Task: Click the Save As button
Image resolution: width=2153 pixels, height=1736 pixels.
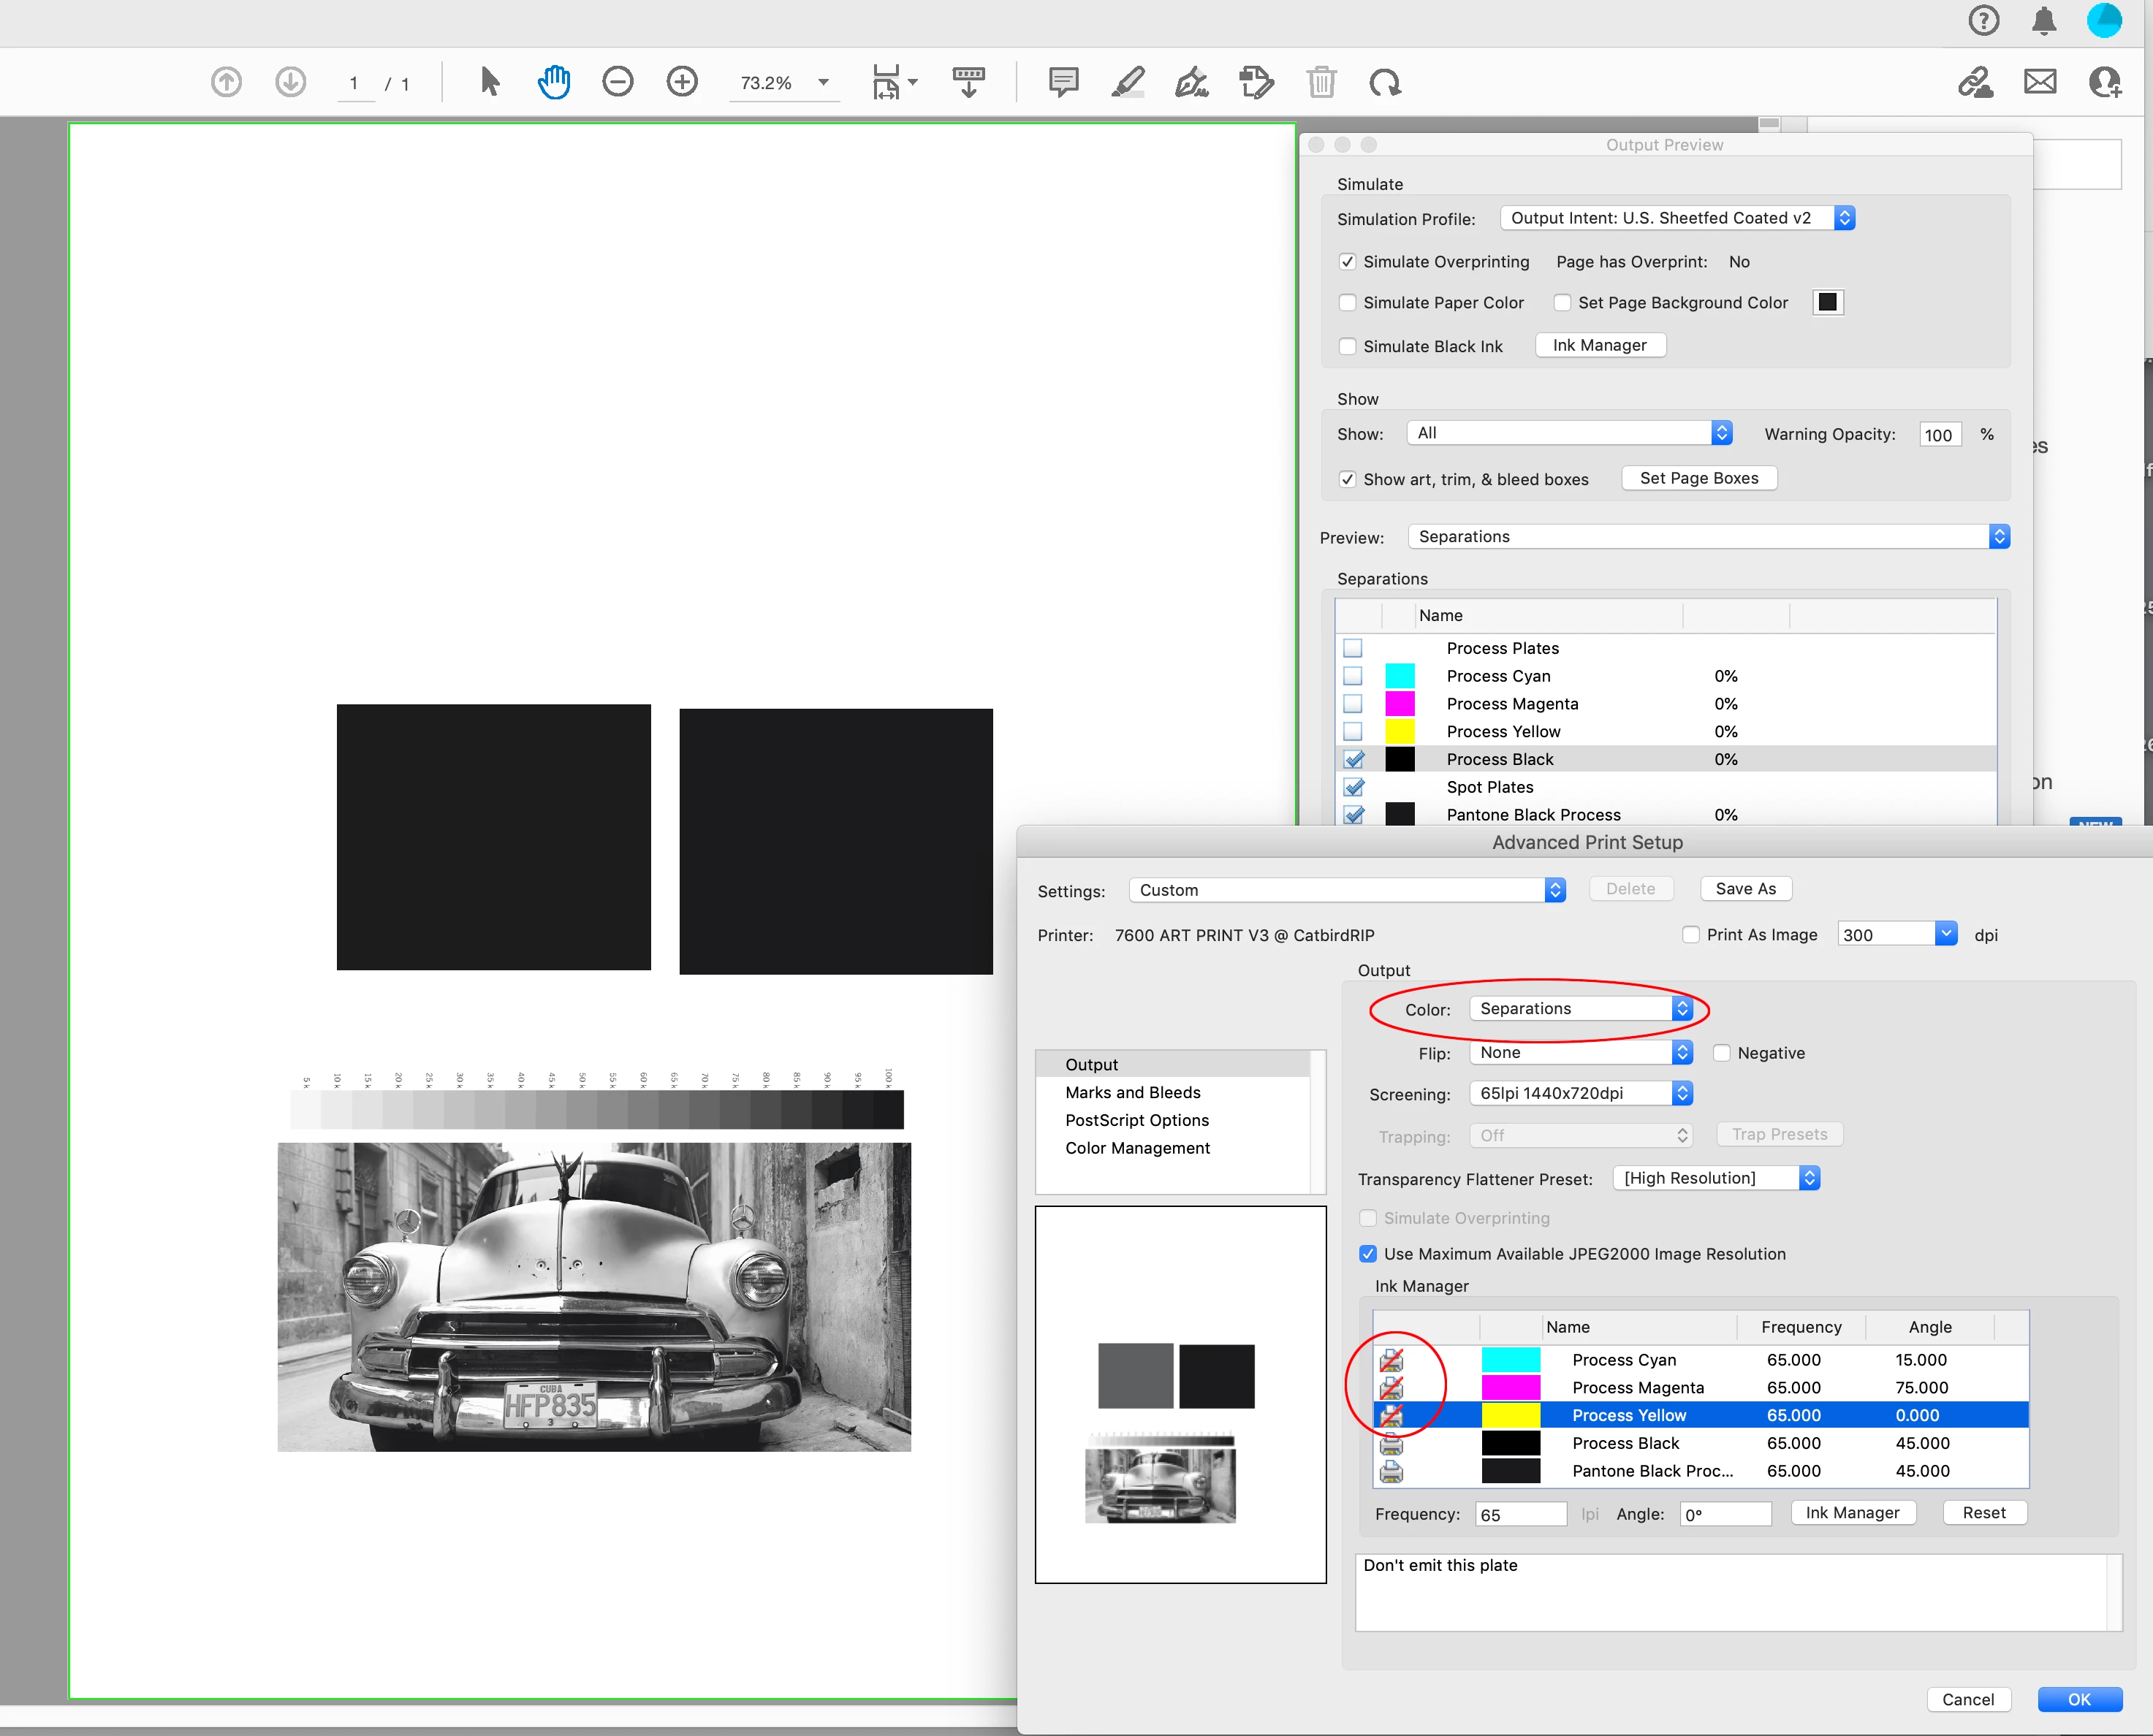Action: [1745, 889]
